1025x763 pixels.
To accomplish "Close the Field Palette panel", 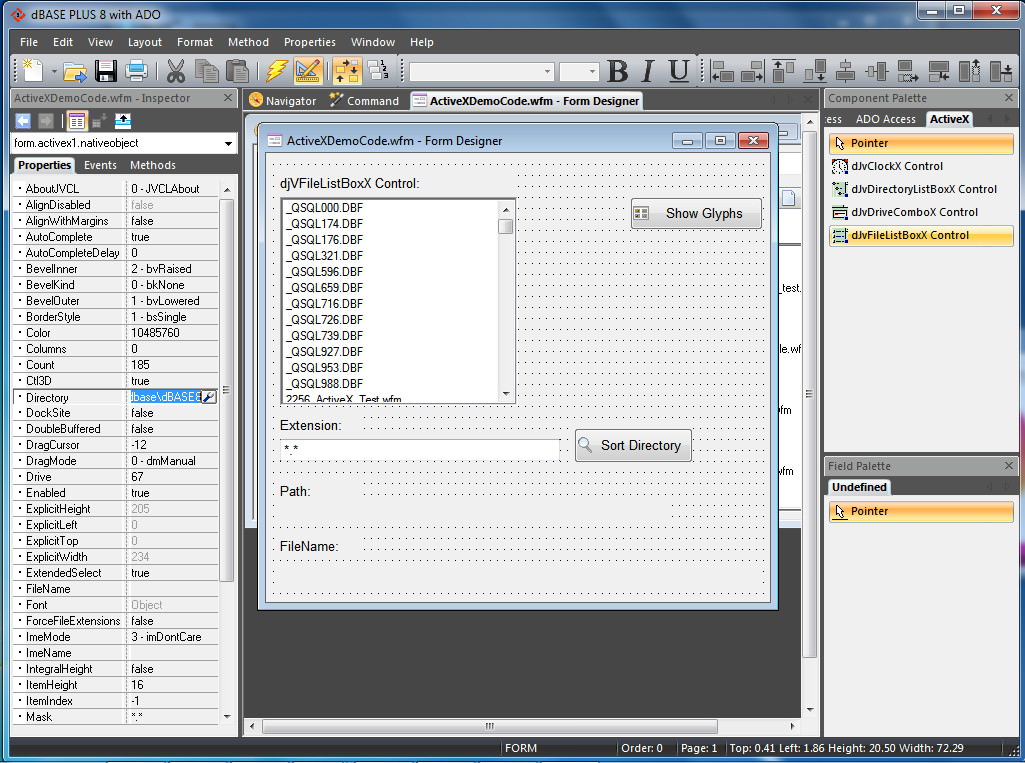I will 1009,466.
